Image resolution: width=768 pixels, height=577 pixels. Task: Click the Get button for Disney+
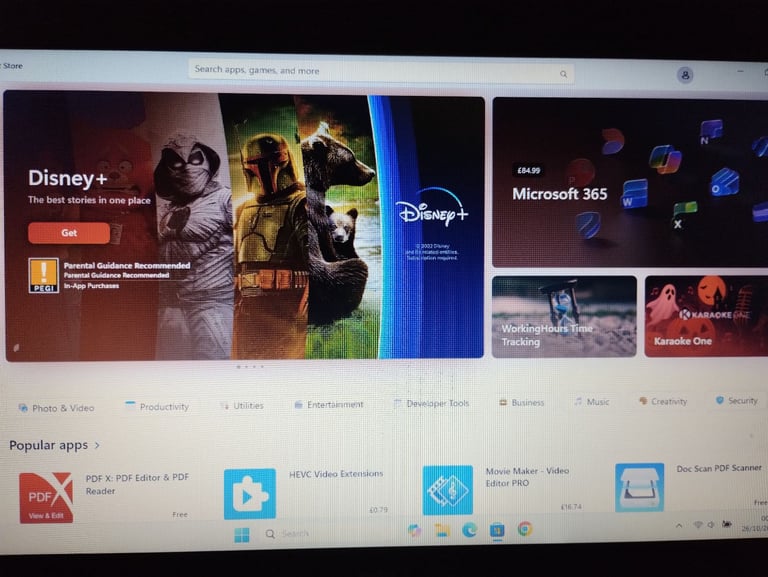click(69, 233)
